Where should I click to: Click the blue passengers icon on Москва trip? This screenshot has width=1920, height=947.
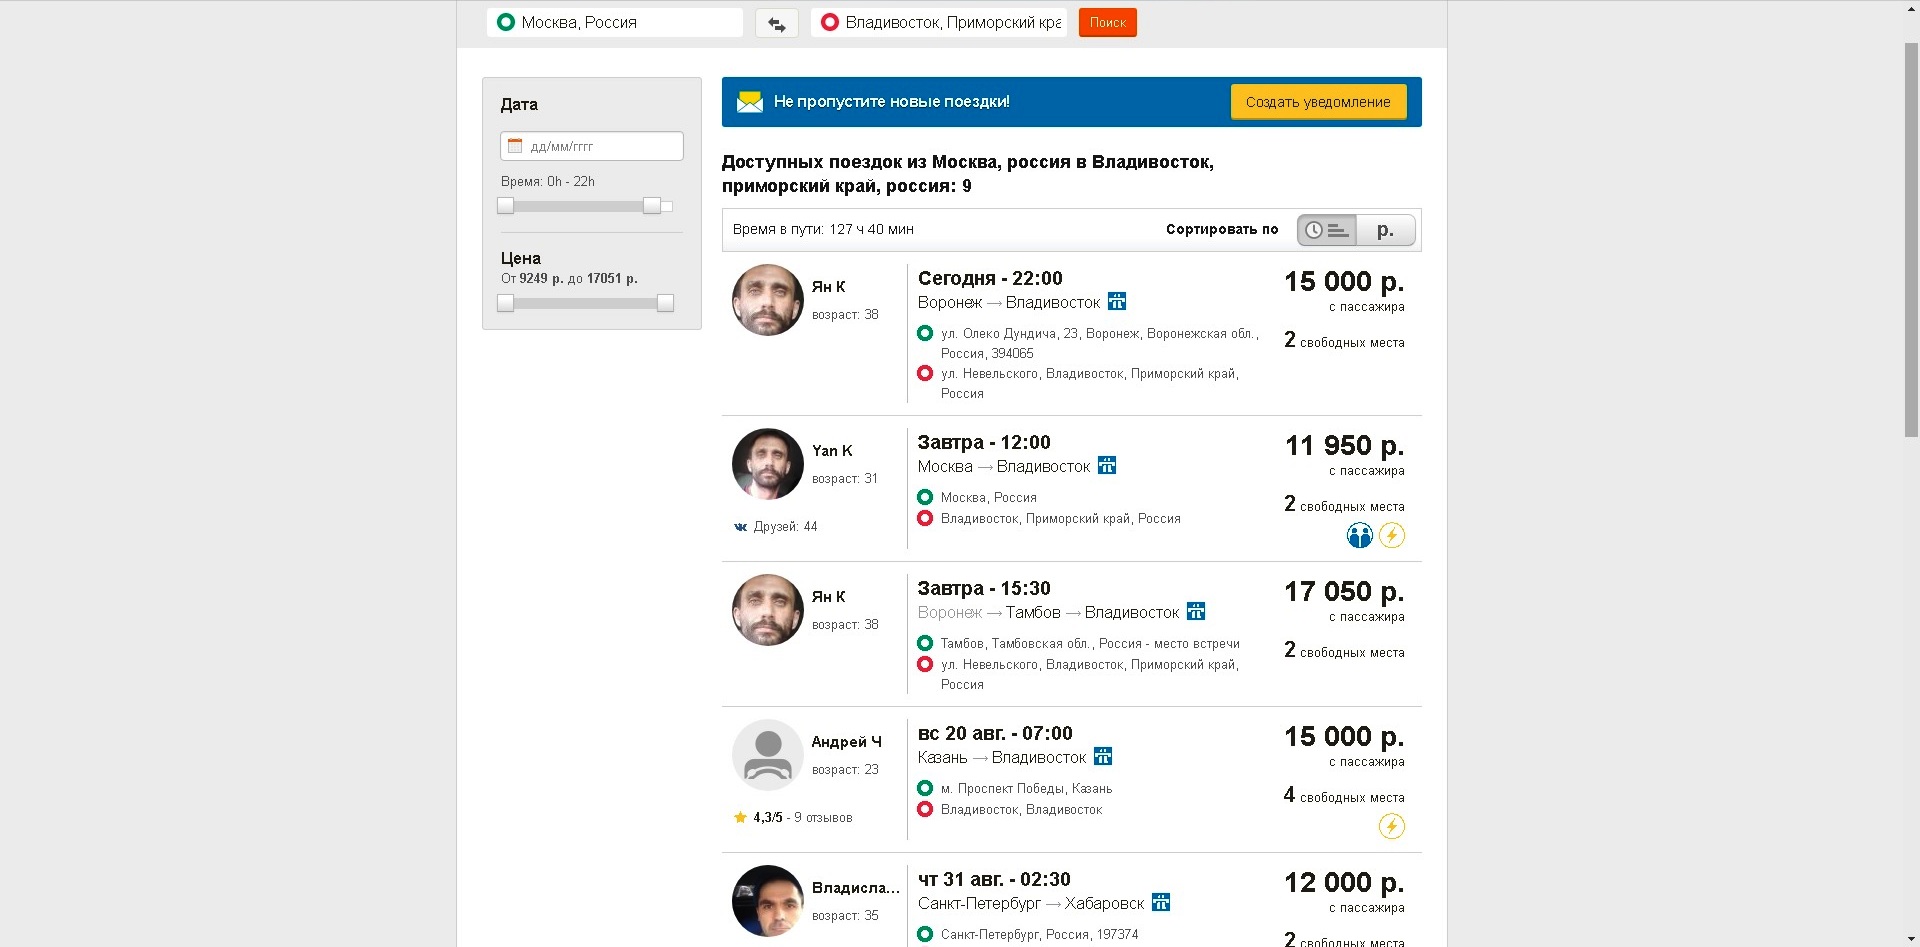(1359, 536)
